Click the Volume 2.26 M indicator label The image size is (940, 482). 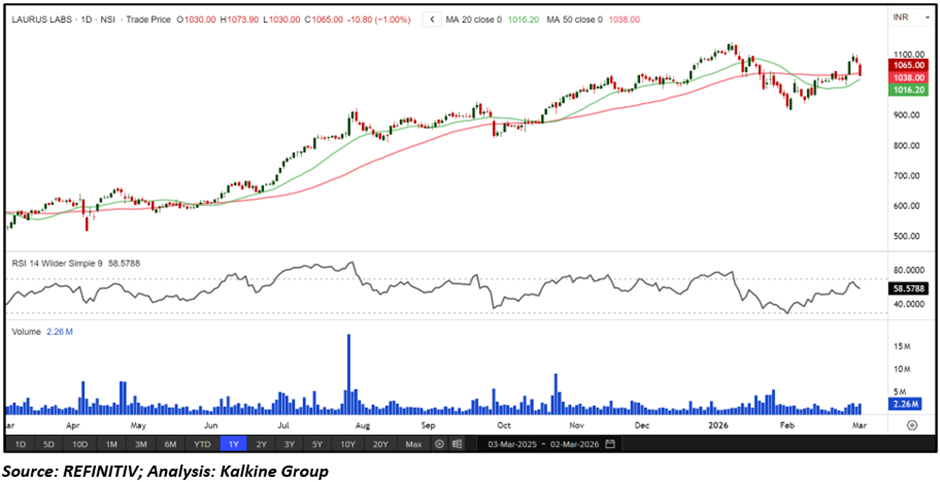click(x=40, y=329)
